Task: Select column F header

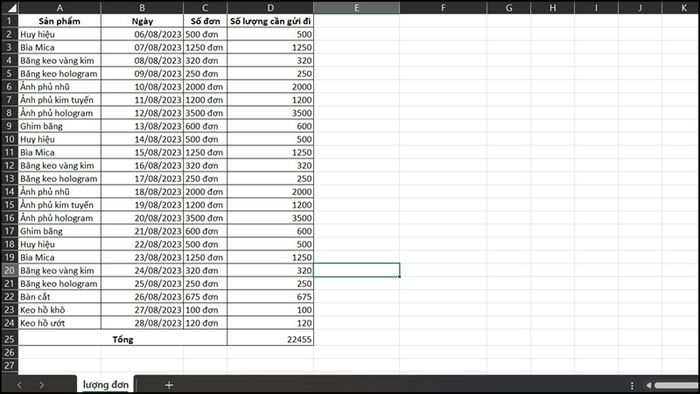Action: [x=443, y=8]
